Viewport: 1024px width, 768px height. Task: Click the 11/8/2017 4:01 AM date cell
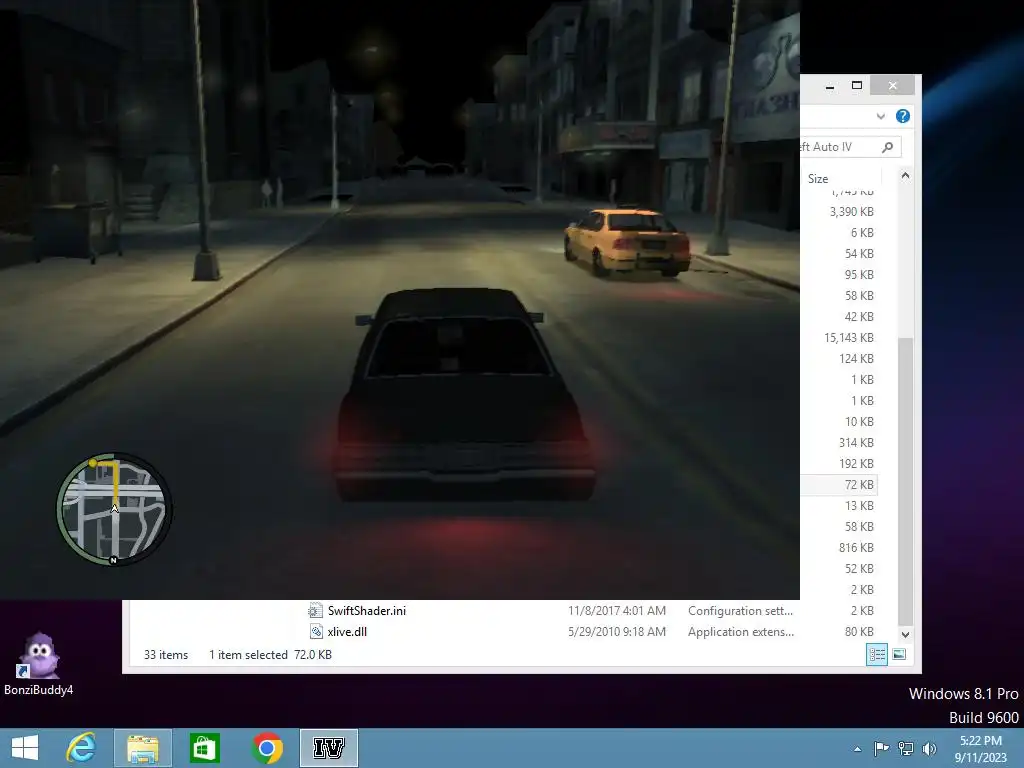coord(616,611)
